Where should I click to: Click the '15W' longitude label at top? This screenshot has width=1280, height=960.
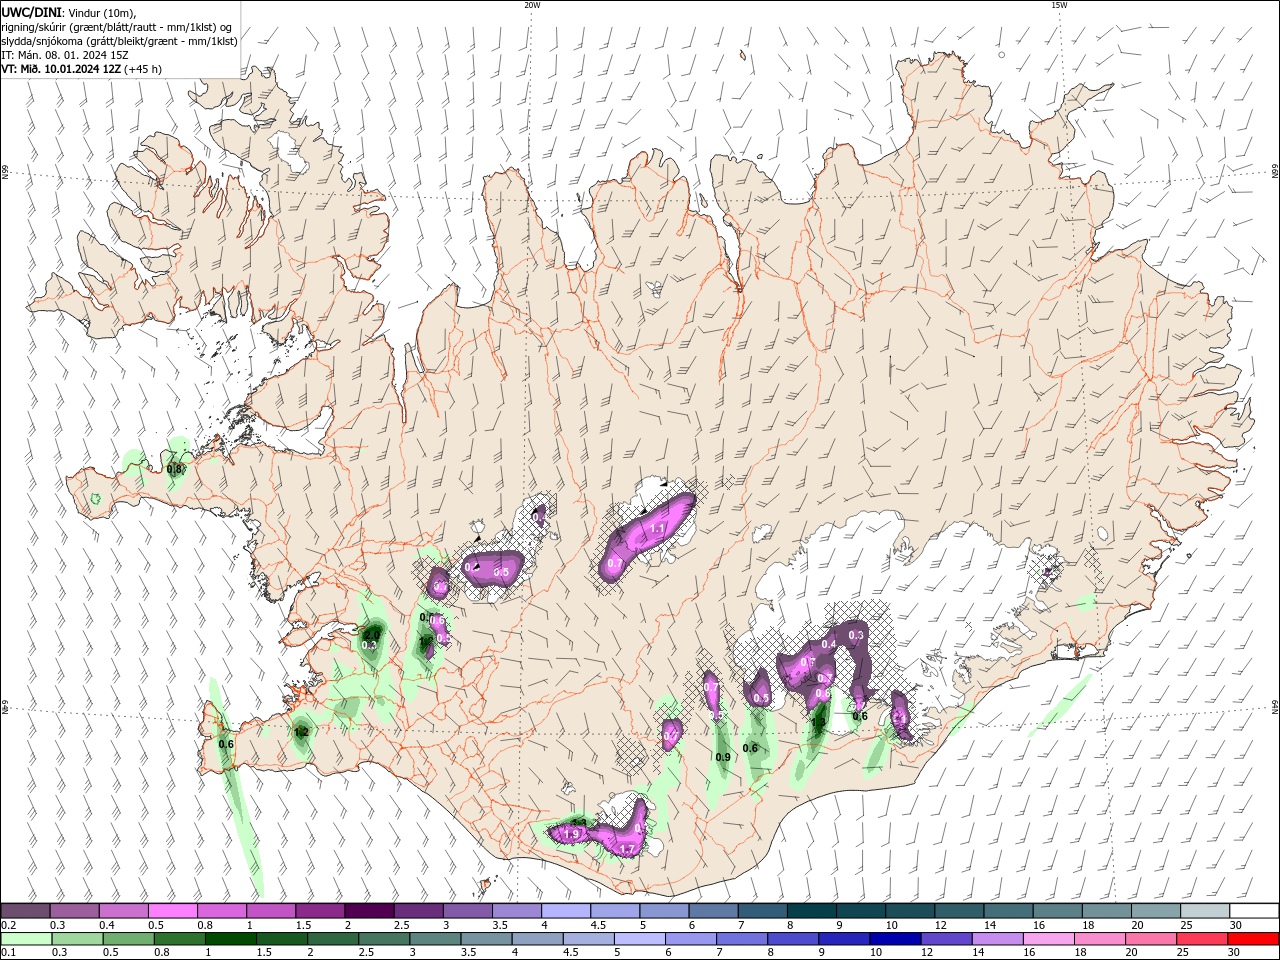(x=1058, y=5)
